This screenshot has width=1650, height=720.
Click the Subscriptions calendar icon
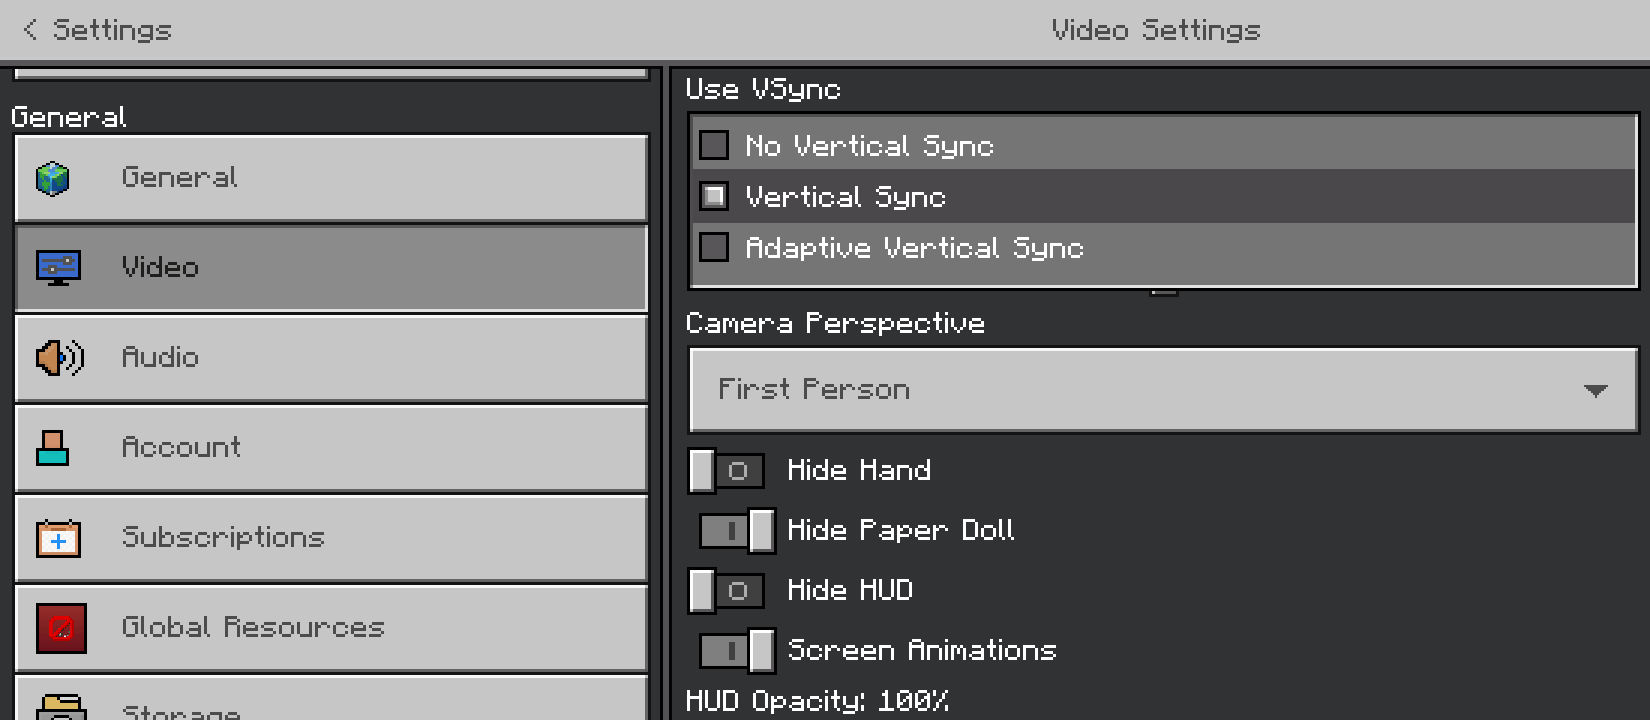[x=58, y=538]
